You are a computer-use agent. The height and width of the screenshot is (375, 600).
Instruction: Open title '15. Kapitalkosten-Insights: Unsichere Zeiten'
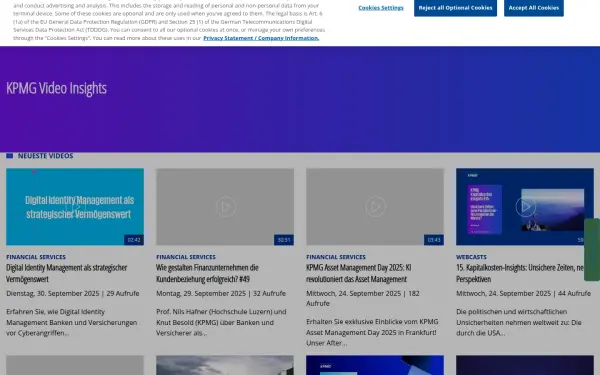coord(520,273)
